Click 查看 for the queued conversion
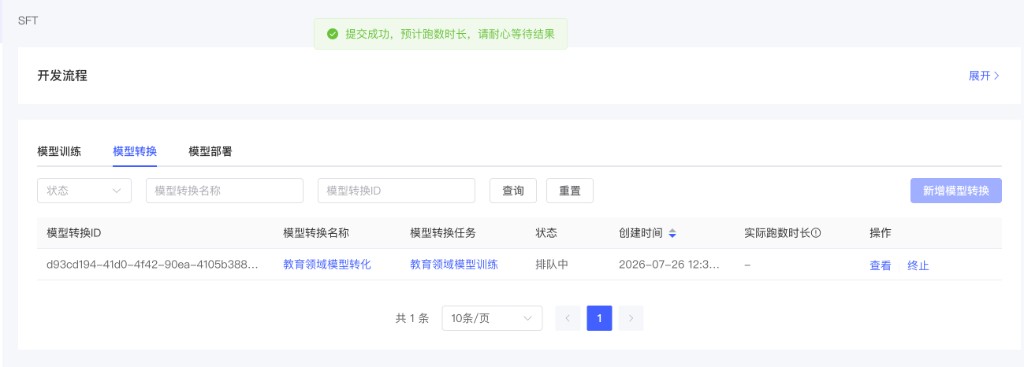The height and width of the screenshot is (367, 1024). (x=880, y=266)
